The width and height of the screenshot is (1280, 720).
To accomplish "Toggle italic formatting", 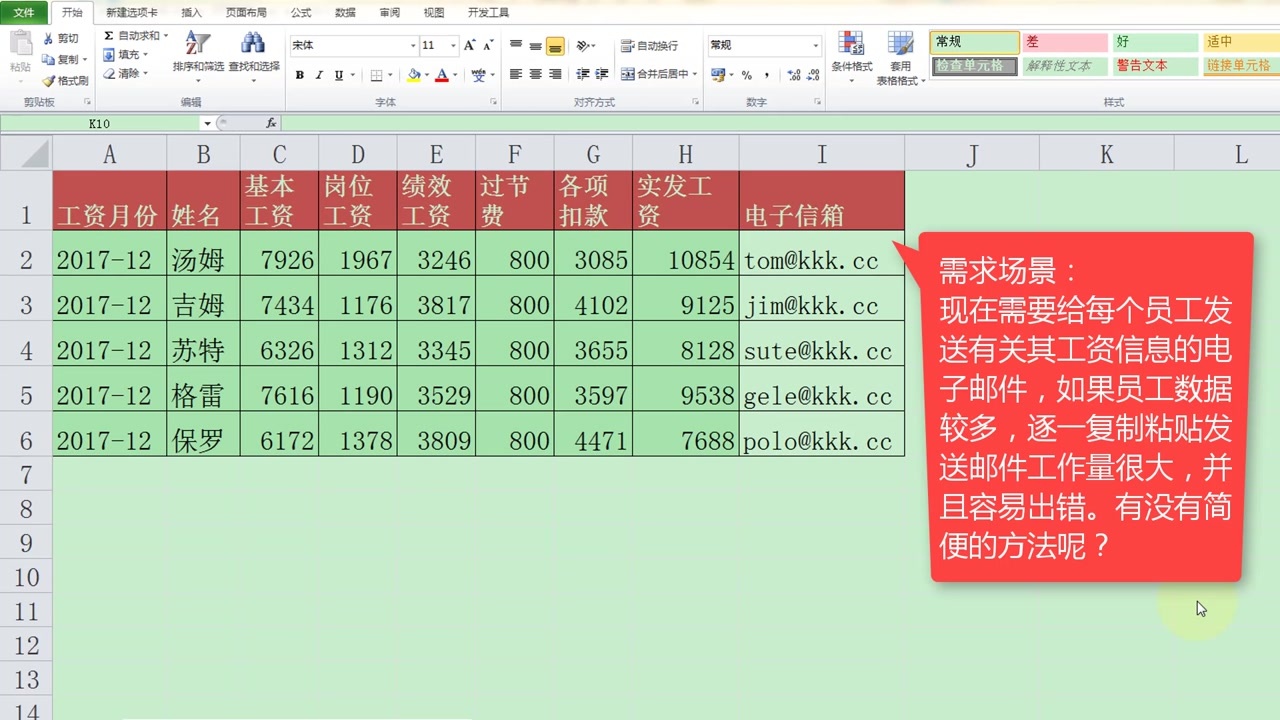I will click(x=319, y=75).
